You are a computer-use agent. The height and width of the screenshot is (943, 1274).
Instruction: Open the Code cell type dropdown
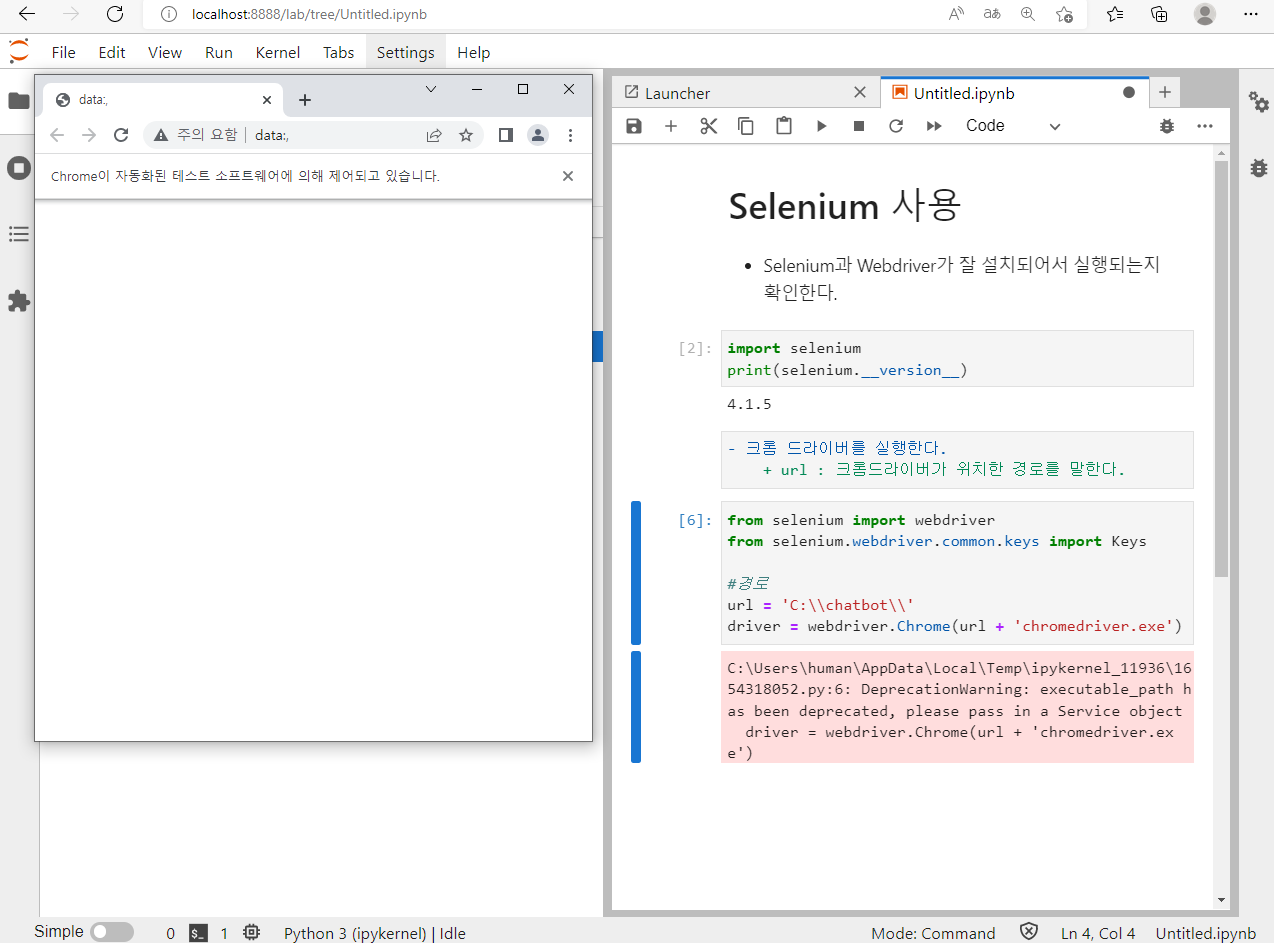point(1013,126)
